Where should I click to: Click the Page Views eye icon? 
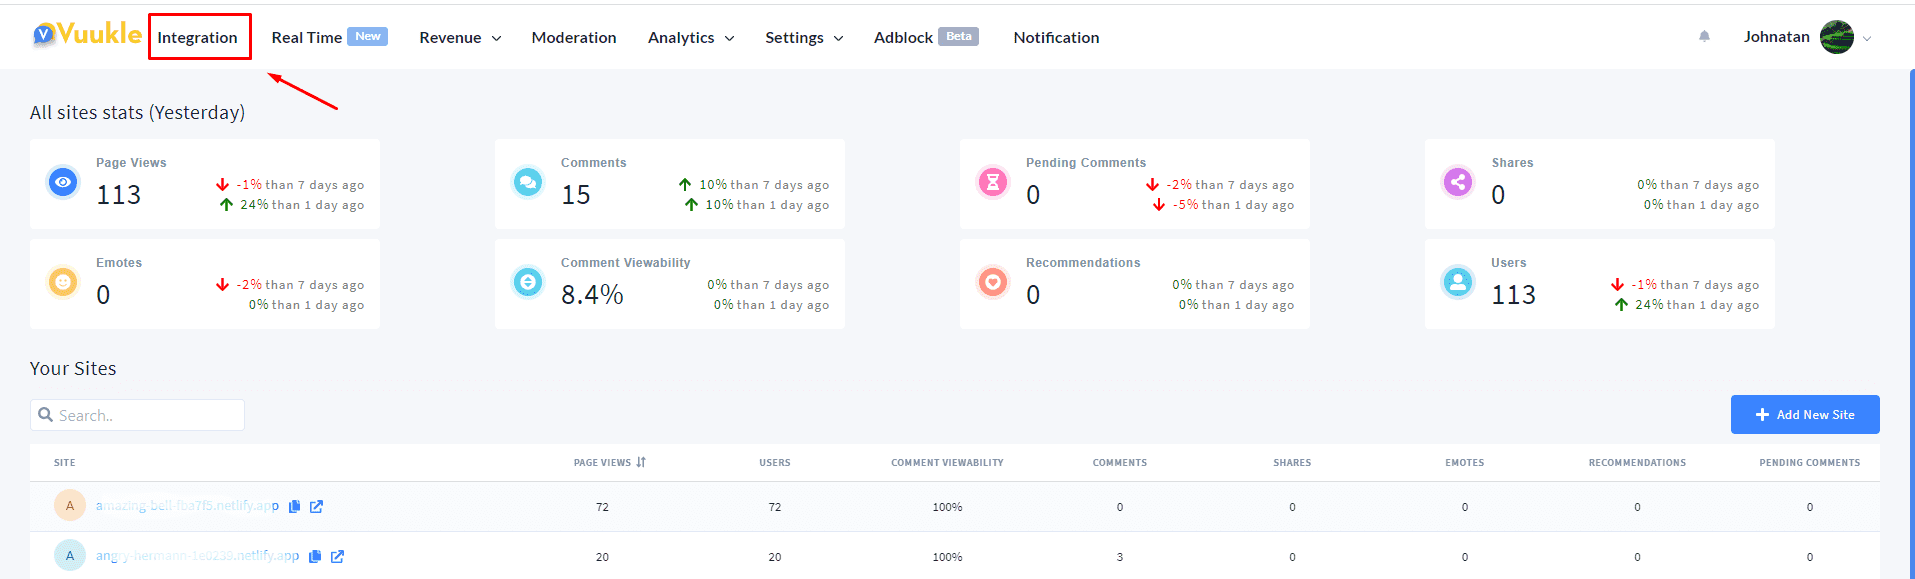point(63,182)
